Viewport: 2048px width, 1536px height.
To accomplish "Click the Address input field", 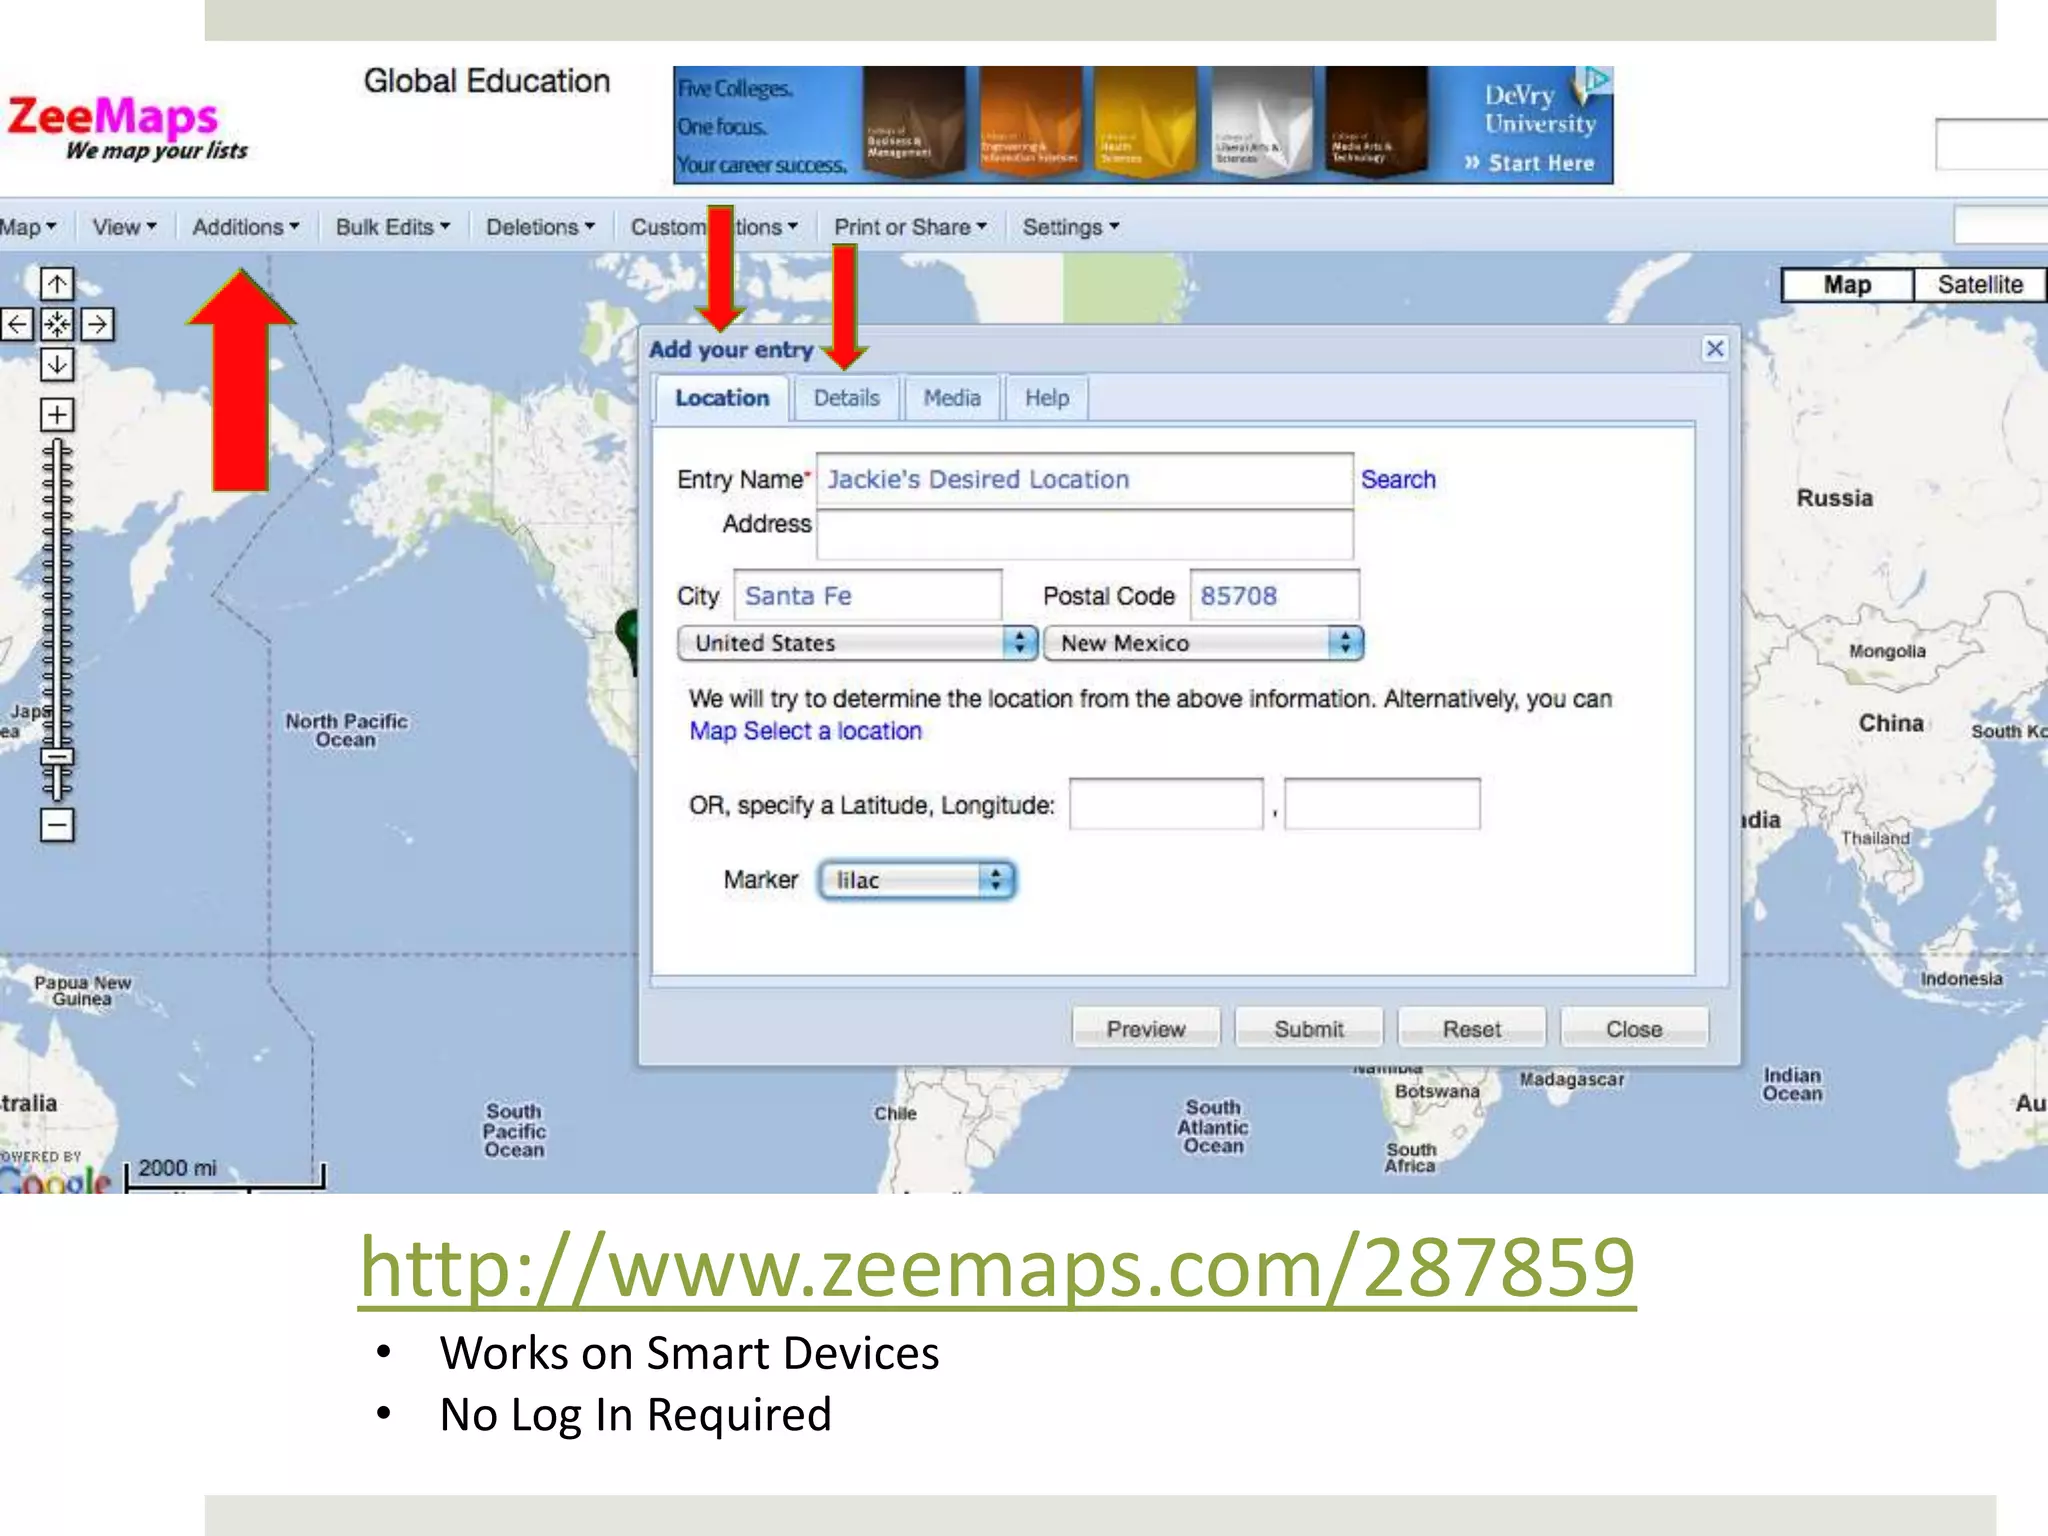I will 1085,534.
